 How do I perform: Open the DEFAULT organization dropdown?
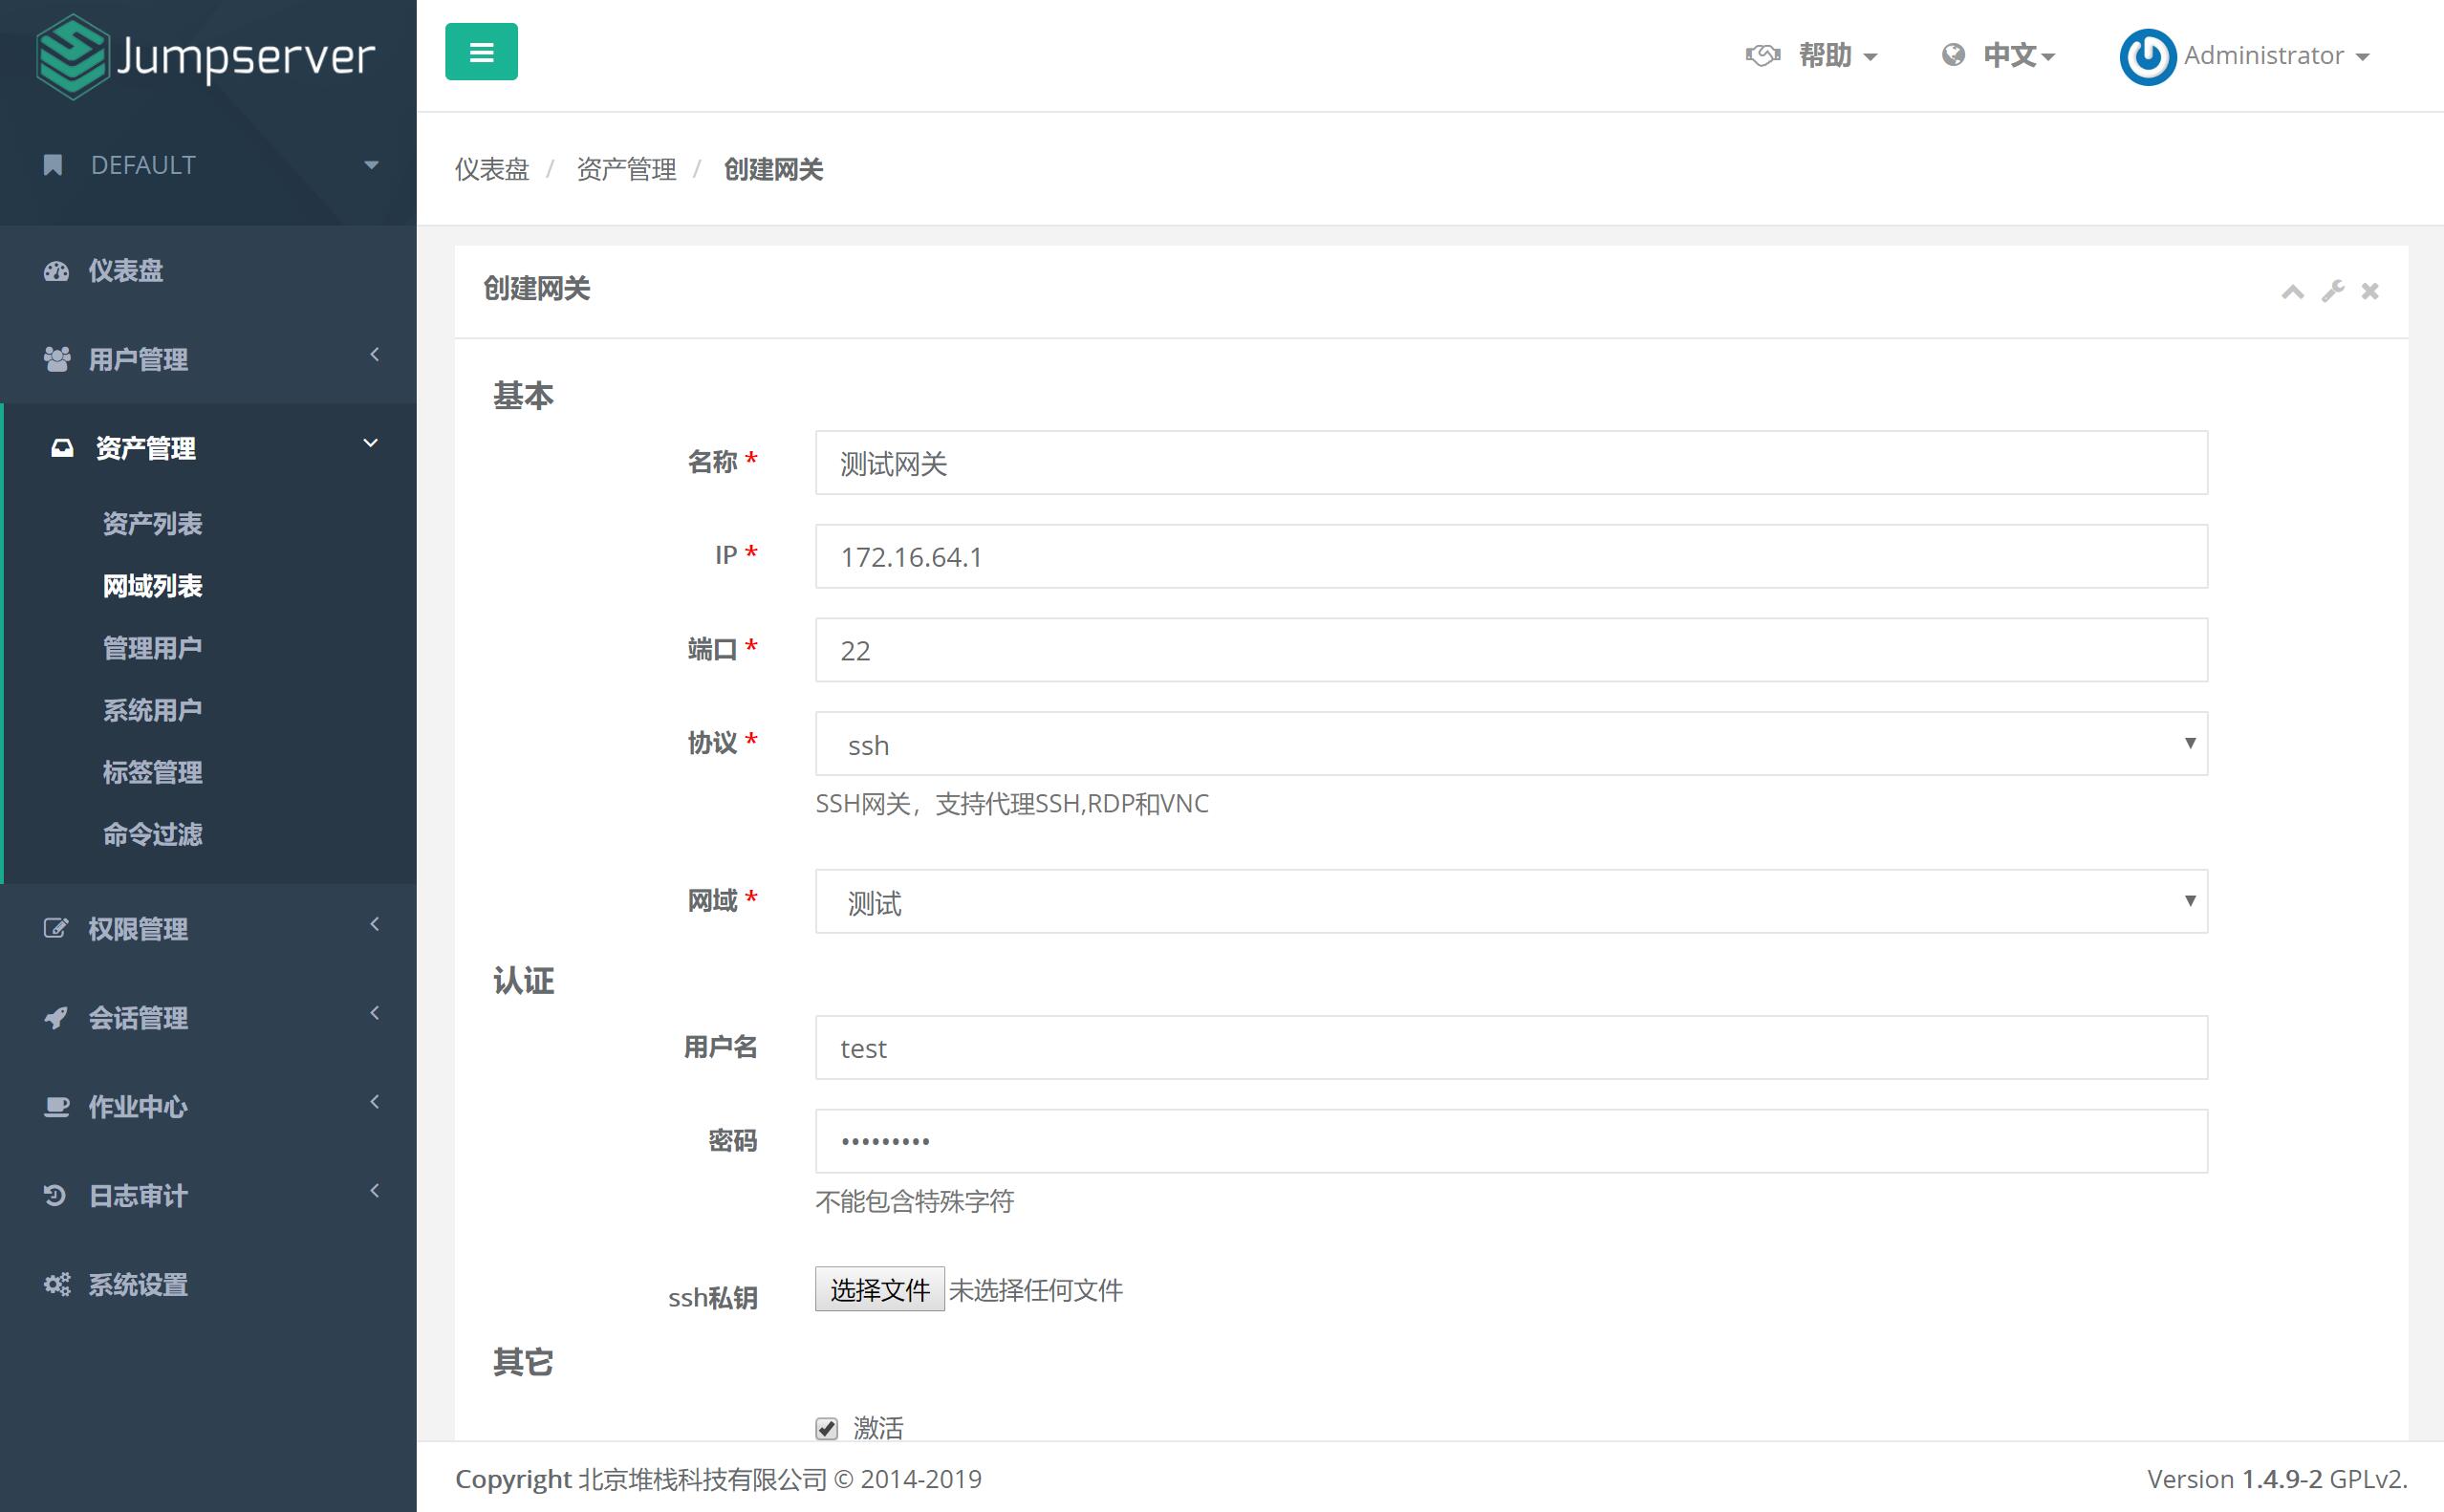click(208, 165)
